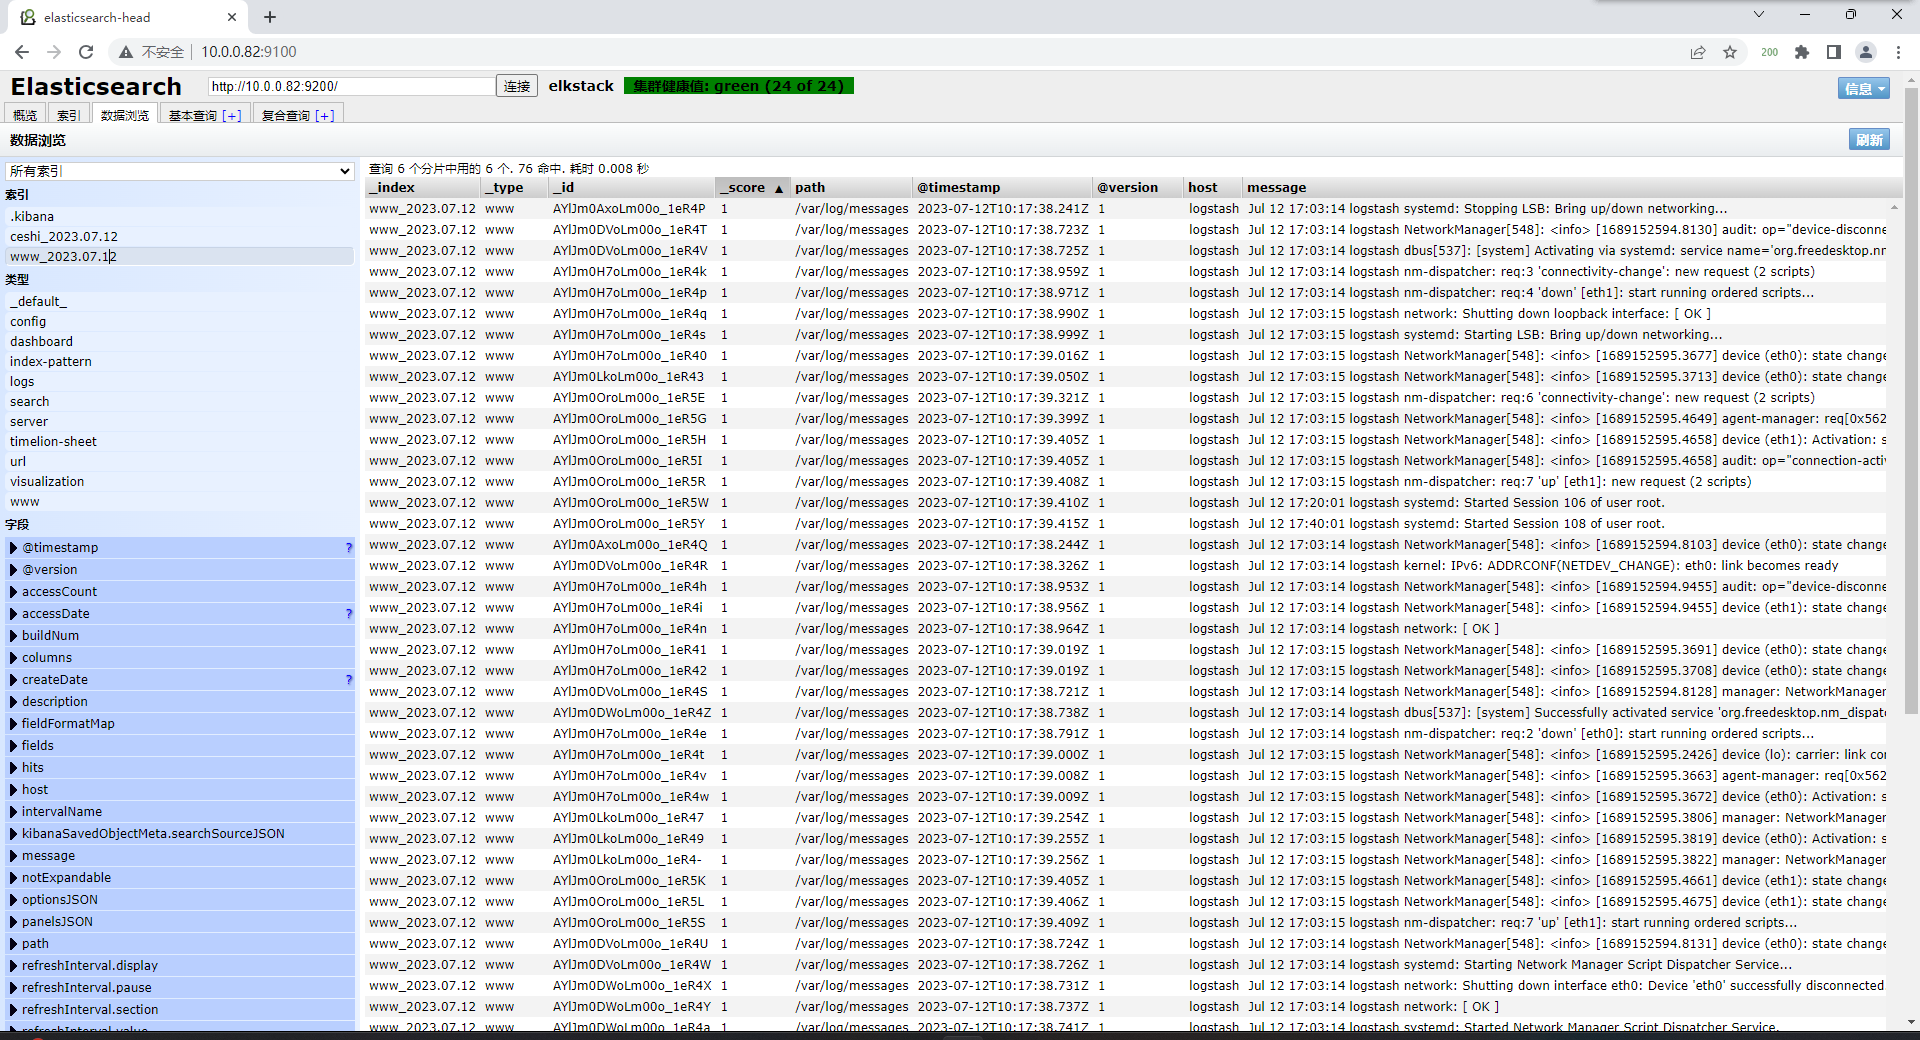Show help icon for @timestamp field

pos(348,547)
